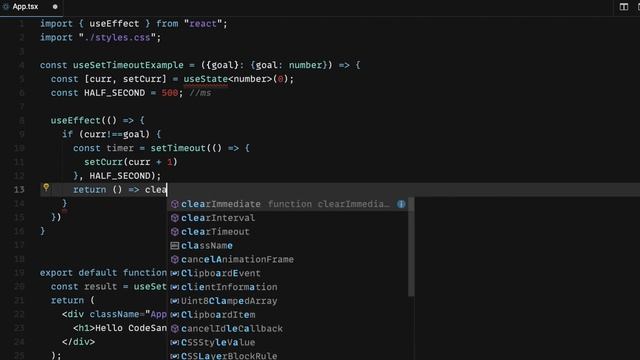The width and height of the screenshot is (640, 360).
Task: Click the clearInterval function icon
Action: click(x=175, y=218)
